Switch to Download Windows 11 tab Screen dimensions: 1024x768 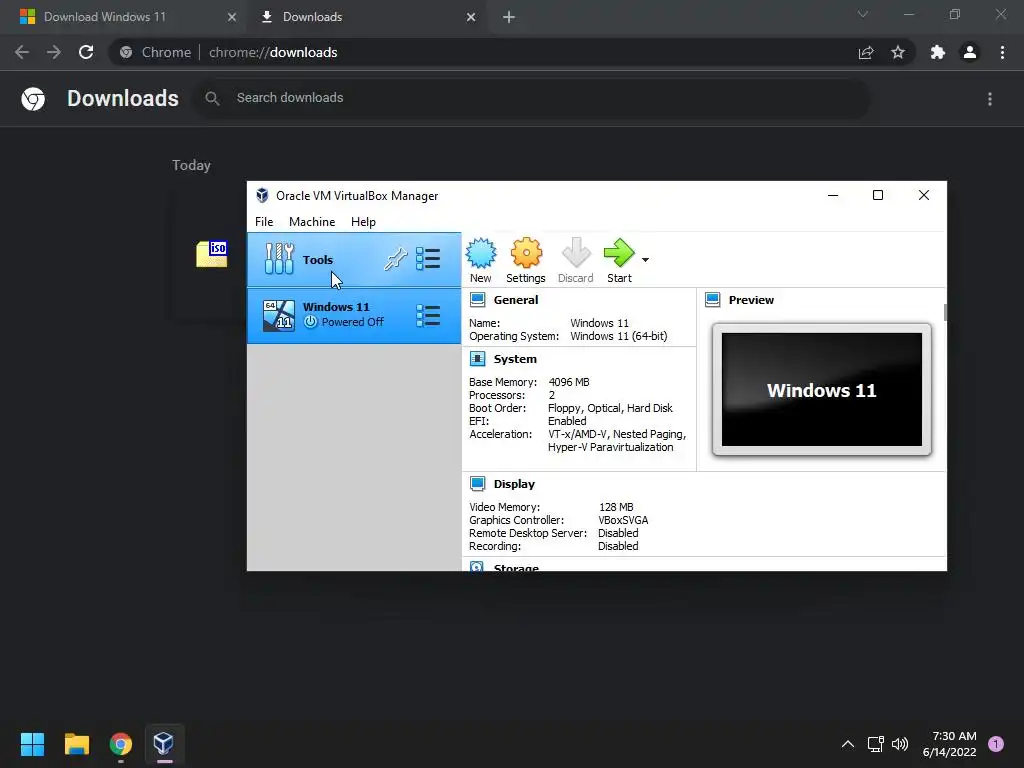[124, 17]
